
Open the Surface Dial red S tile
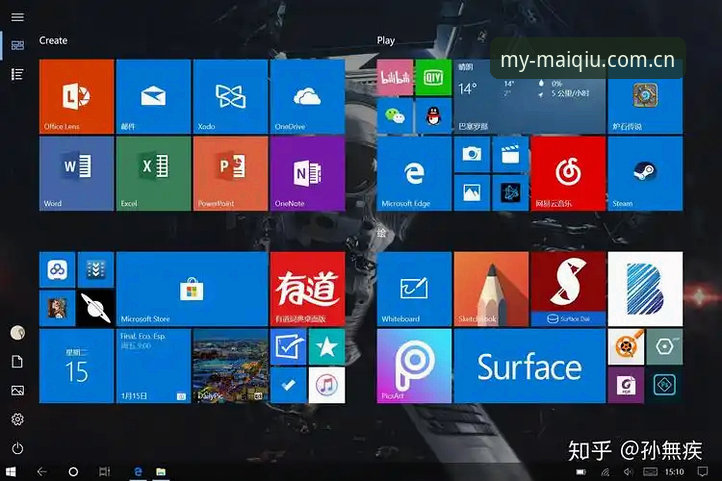coord(568,289)
